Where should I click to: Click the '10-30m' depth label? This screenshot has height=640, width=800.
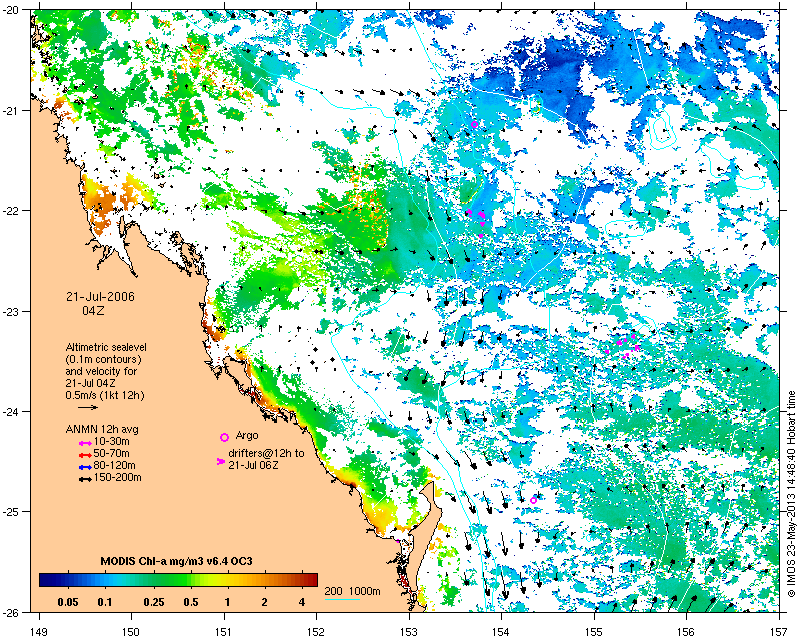click(x=111, y=441)
